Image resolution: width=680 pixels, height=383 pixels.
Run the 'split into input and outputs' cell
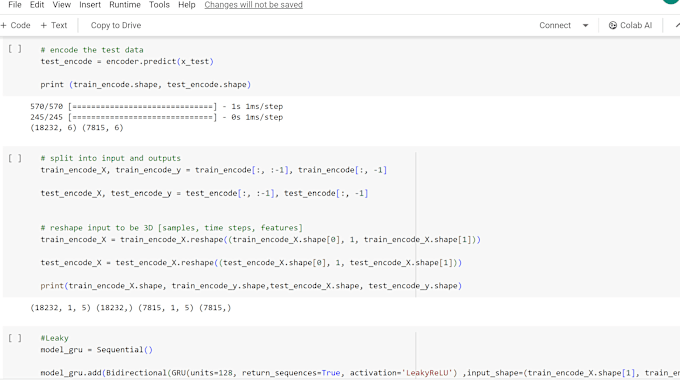15,157
